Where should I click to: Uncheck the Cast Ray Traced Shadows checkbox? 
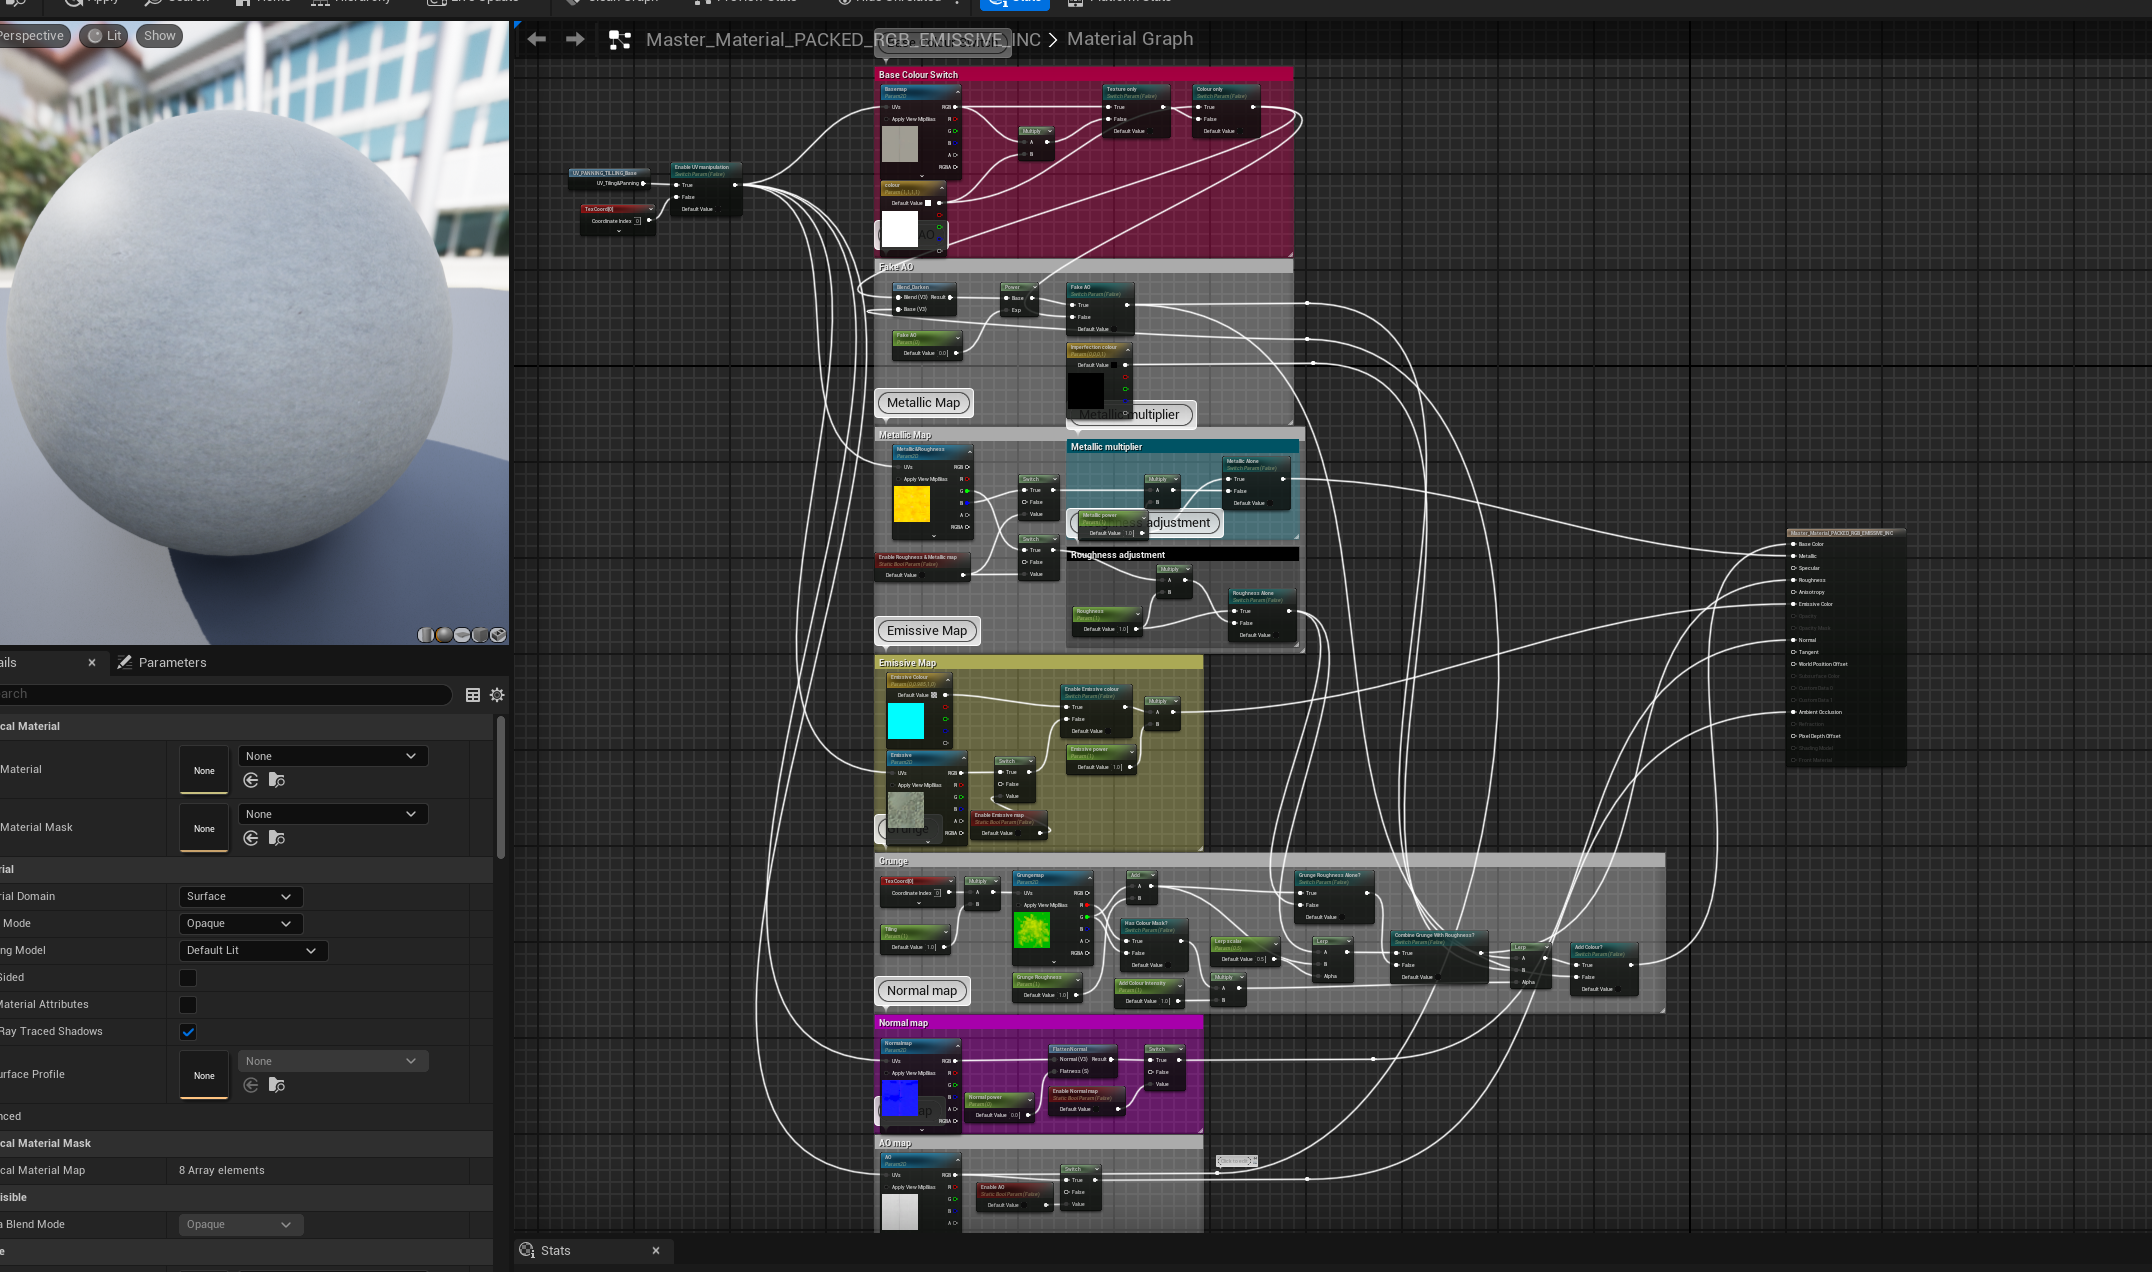tap(188, 1032)
